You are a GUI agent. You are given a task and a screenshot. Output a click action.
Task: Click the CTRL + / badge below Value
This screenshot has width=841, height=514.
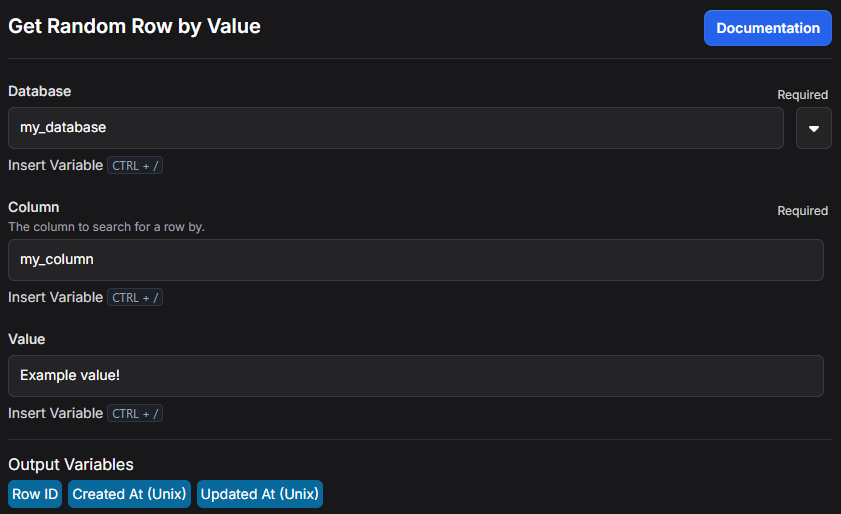click(135, 413)
